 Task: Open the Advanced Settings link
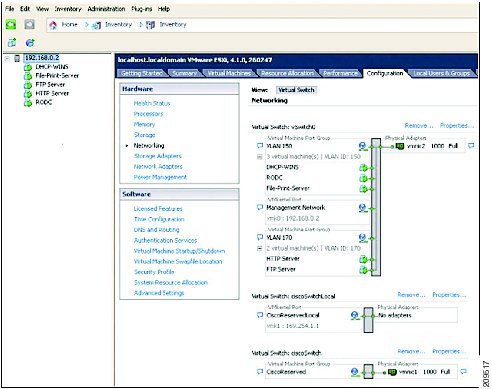[159, 293]
